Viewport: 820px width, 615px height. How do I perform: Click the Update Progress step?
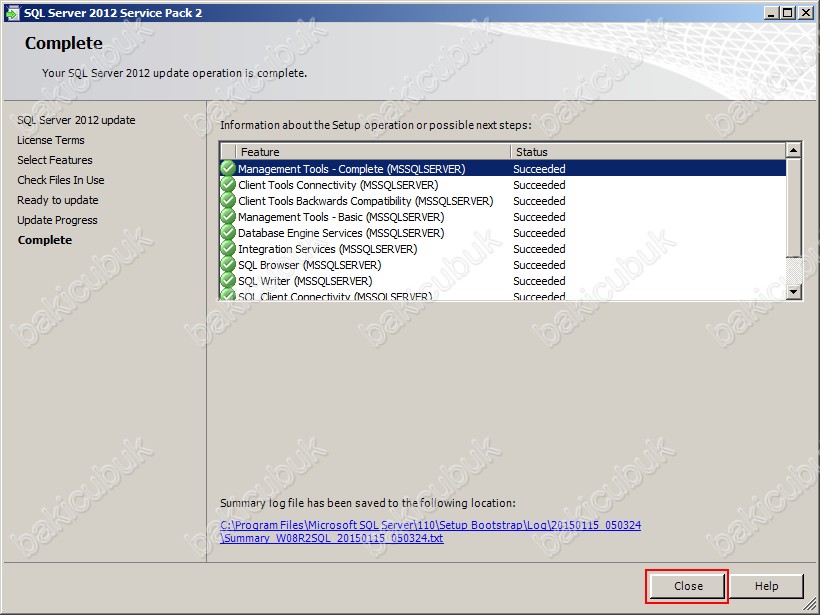coord(57,220)
